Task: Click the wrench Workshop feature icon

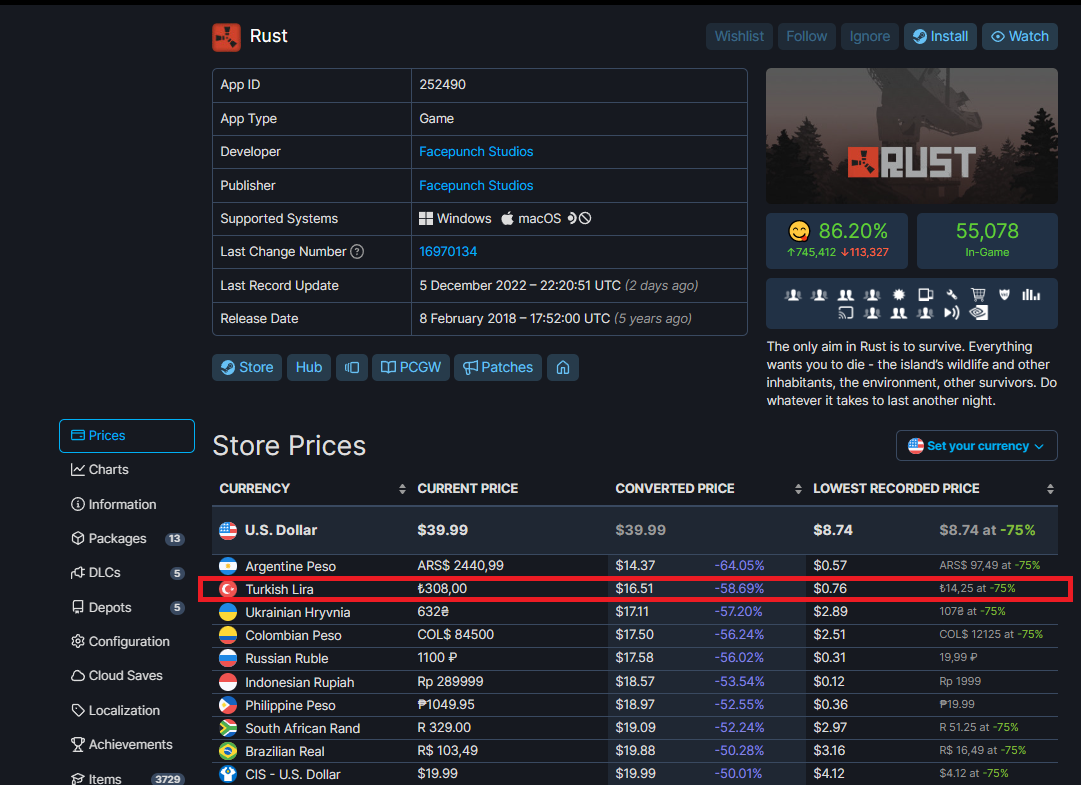Action: (952, 295)
